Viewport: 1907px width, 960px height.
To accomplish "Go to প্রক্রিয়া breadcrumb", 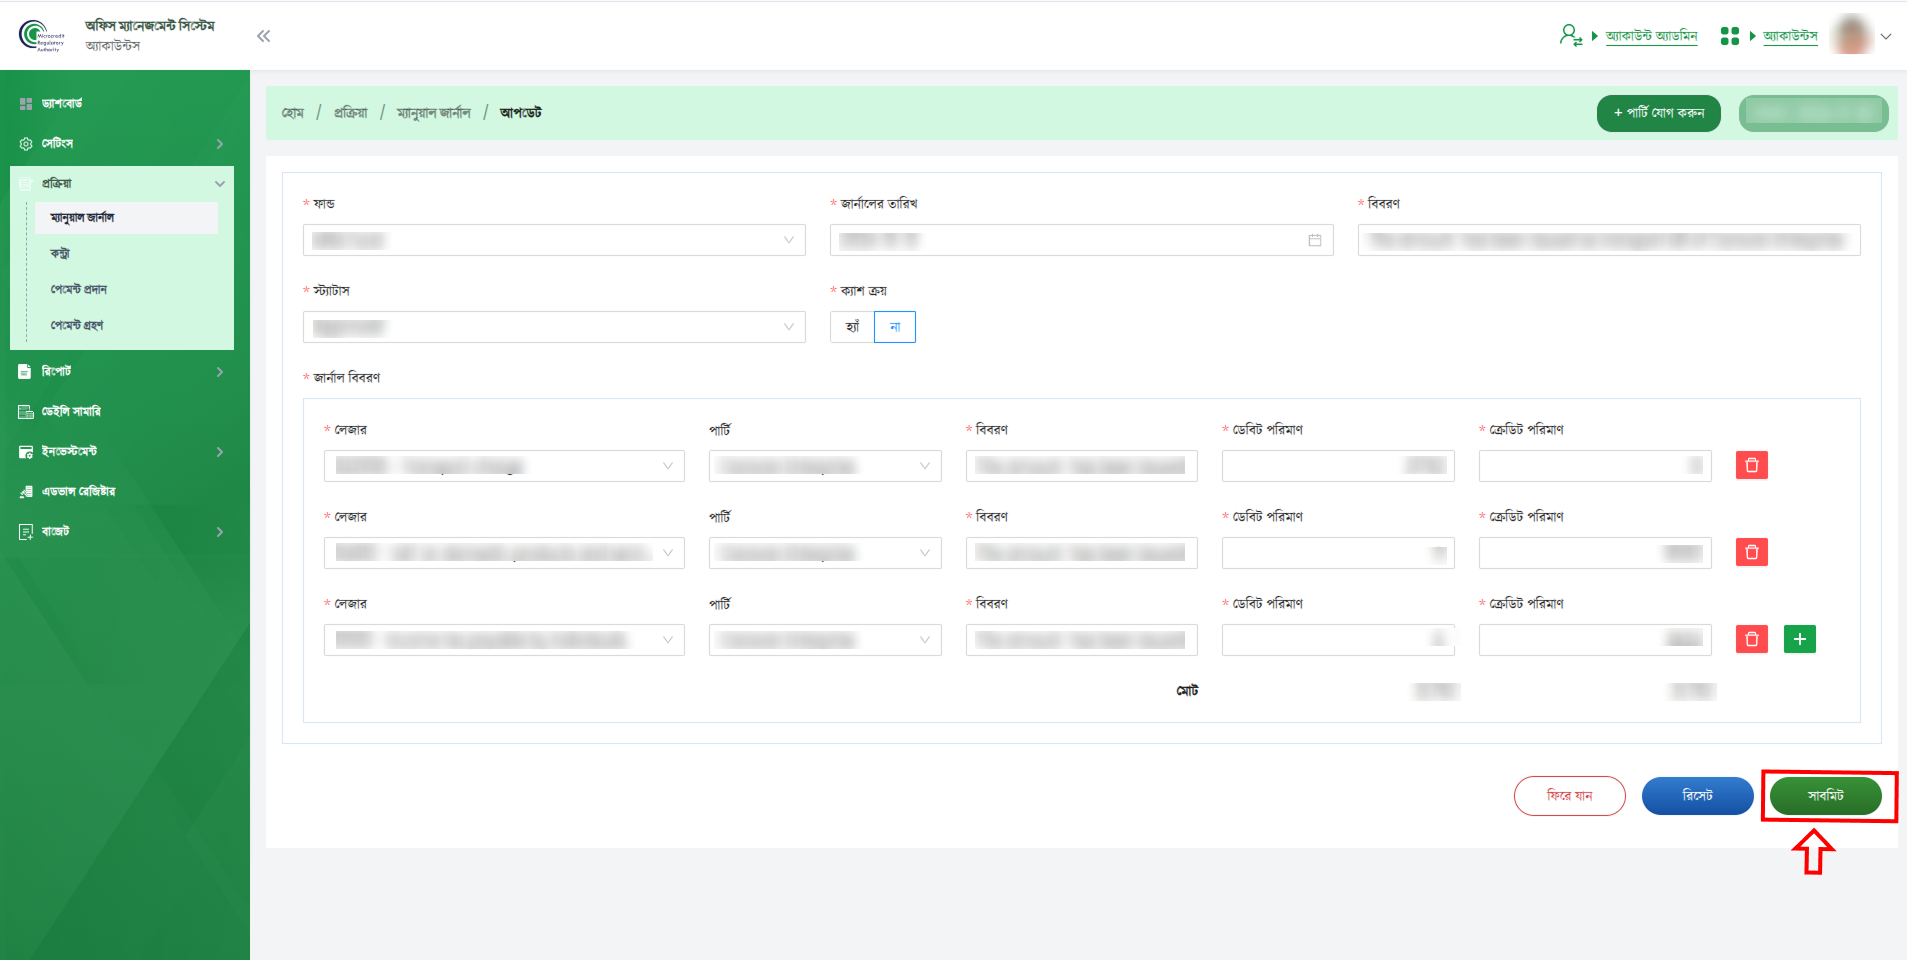I will 351,113.
